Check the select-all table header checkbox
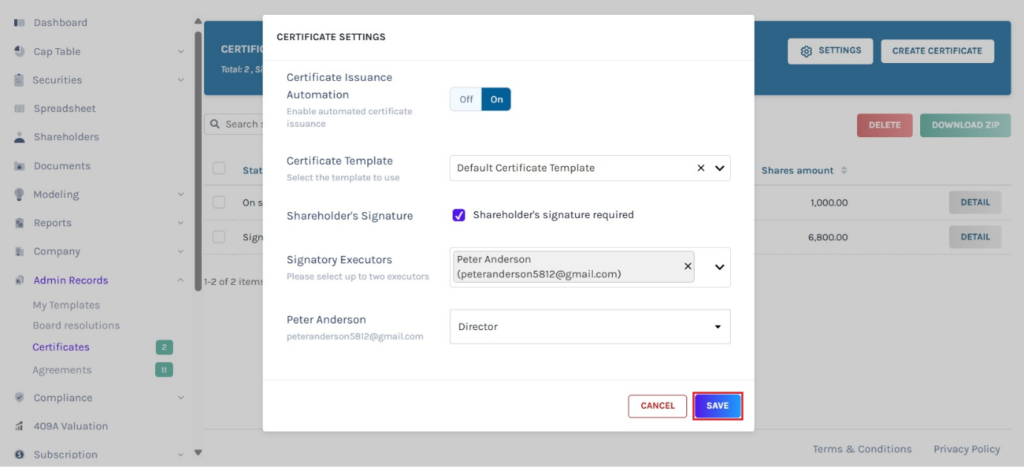This screenshot has height=471, width=1024. point(219,169)
